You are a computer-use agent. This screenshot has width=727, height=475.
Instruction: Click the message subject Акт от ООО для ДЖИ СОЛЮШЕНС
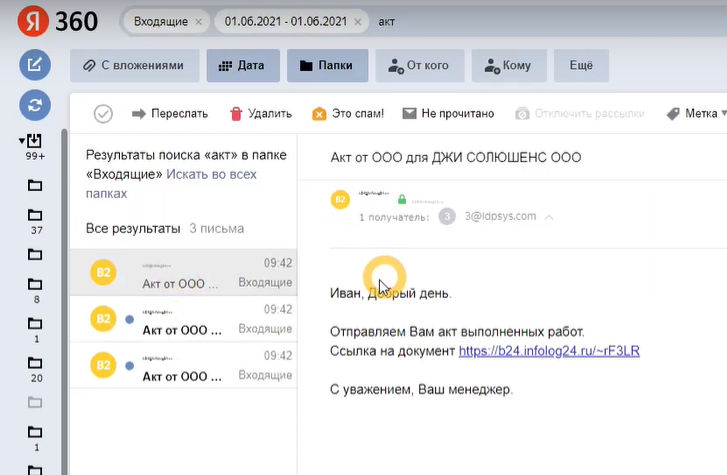point(455,158)
